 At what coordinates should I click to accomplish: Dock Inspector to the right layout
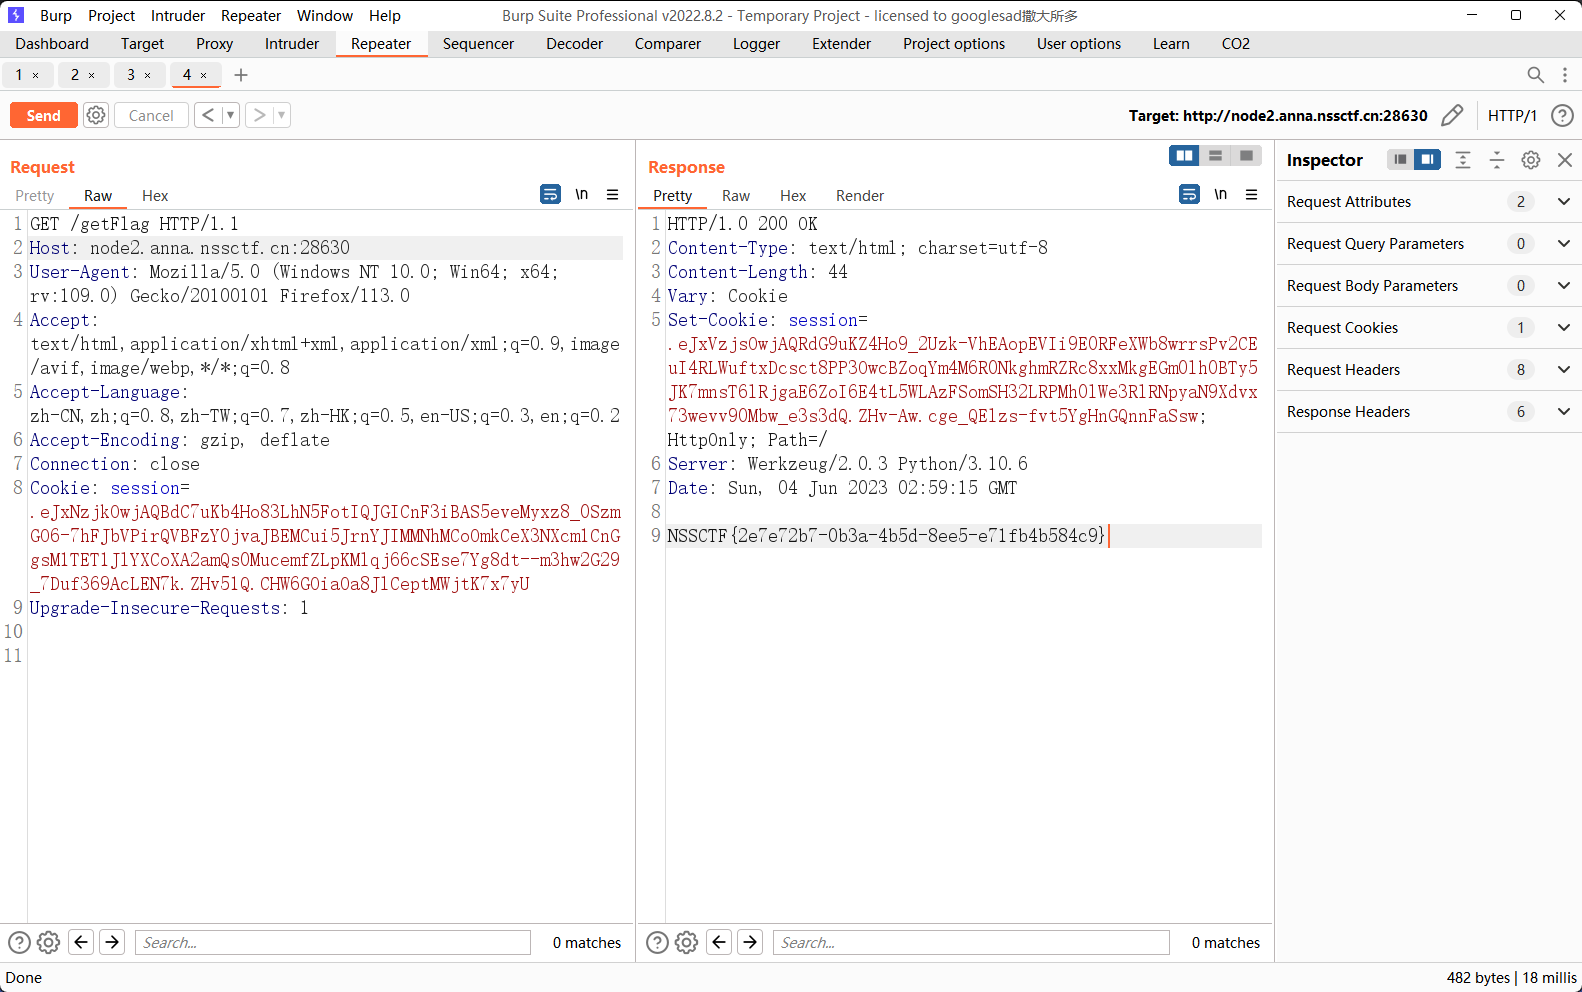coord(1427,160)
